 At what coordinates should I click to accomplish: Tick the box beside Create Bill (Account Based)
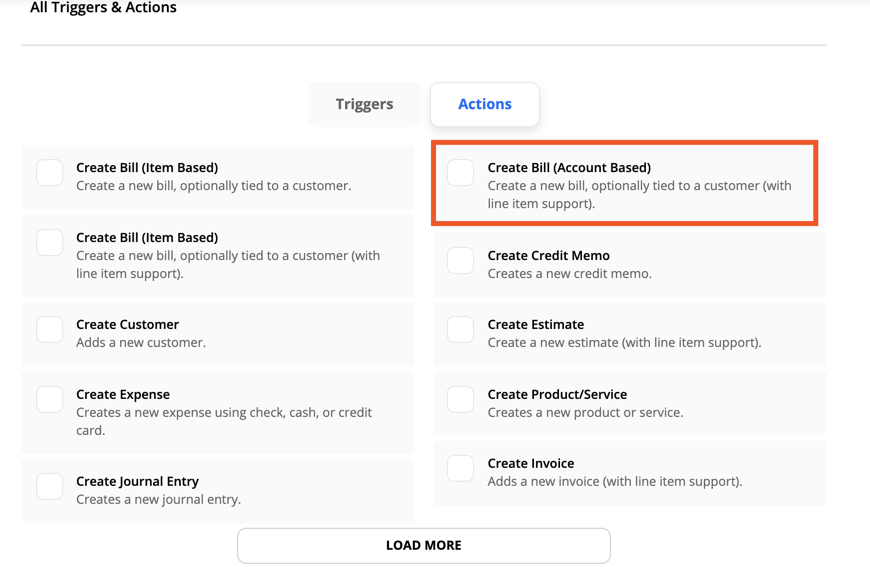pos(461,172)
